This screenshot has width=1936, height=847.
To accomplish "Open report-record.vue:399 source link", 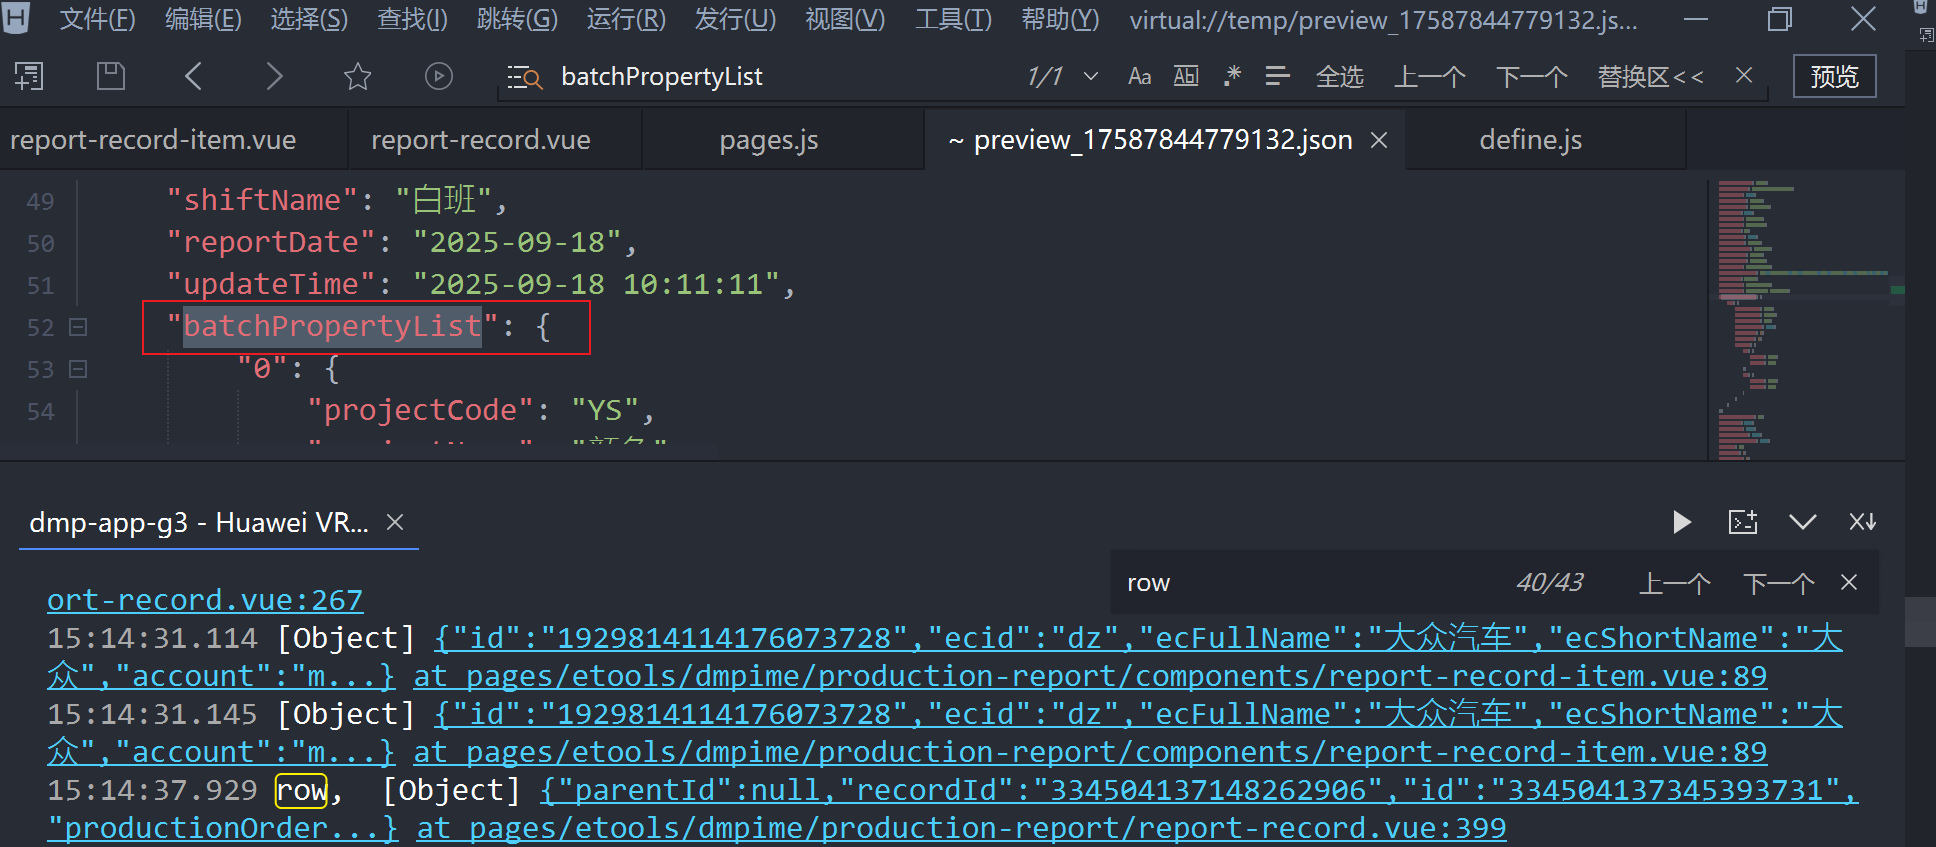I will coord(961,828).
